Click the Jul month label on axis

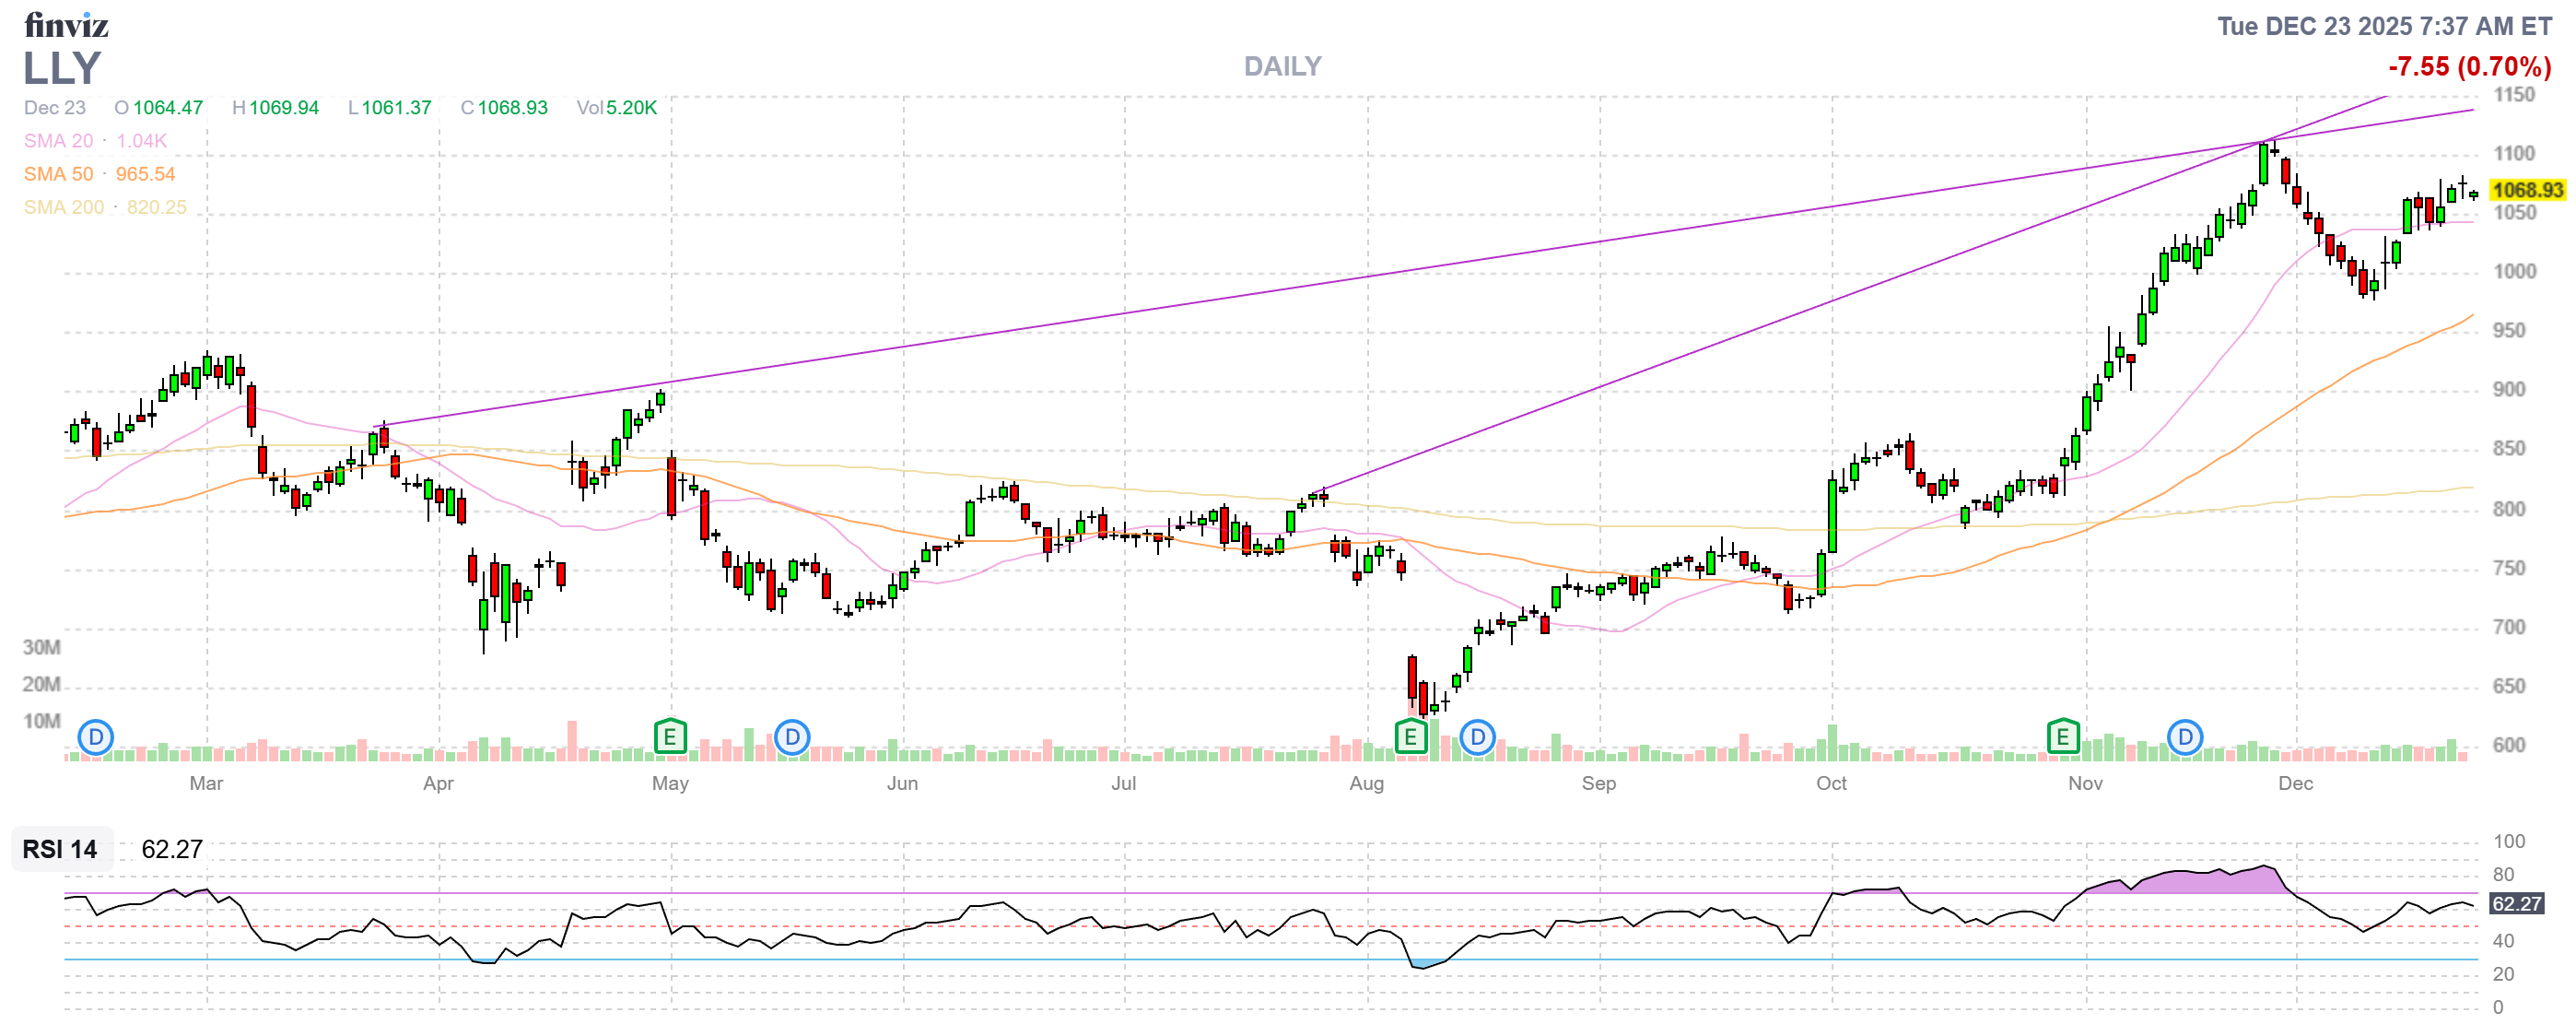point(1123,783)
